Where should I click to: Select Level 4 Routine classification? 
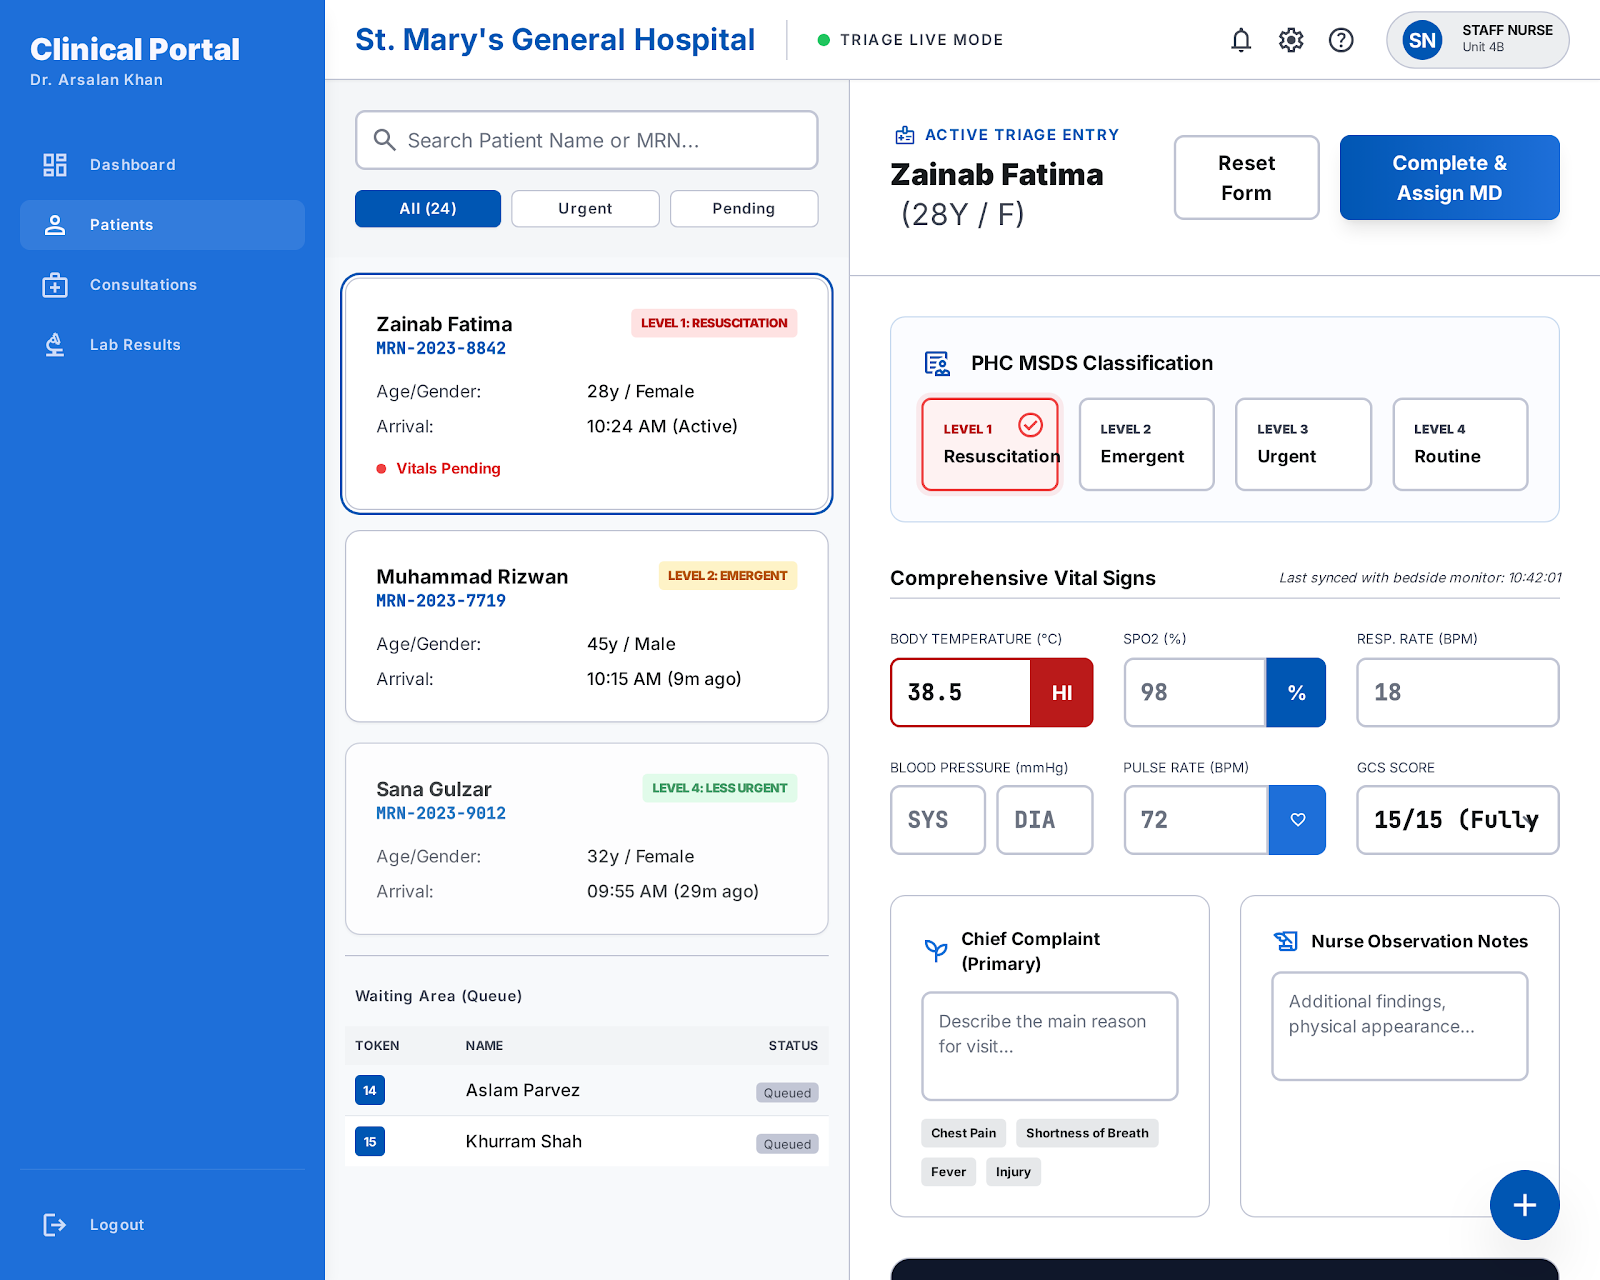click(1460, 444)
